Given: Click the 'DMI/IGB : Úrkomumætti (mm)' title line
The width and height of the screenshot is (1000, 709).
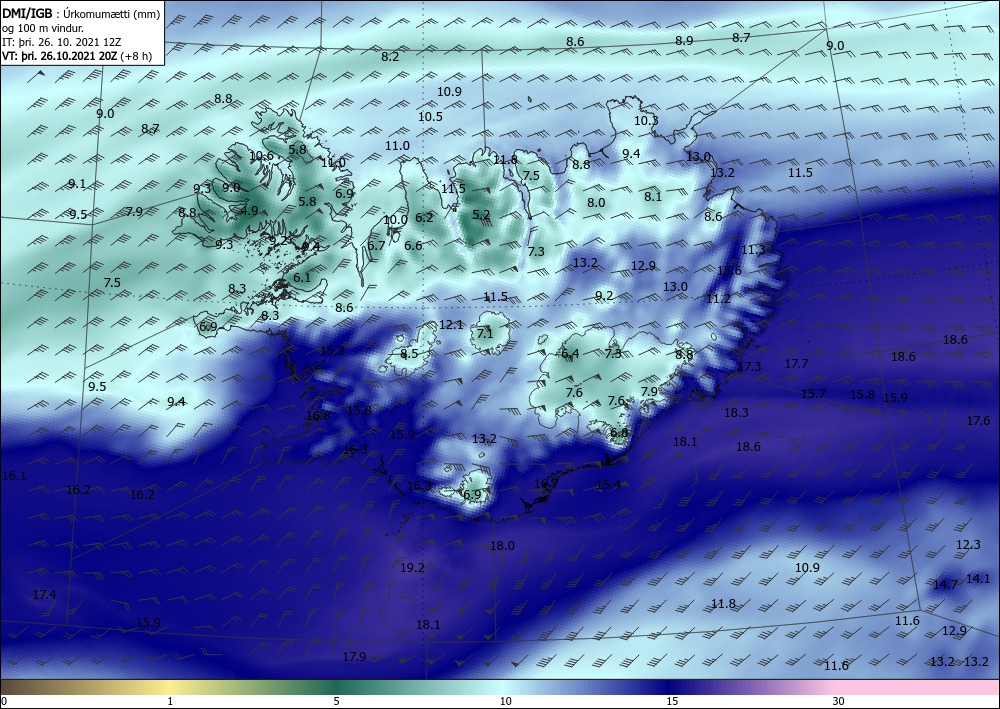Looking at the screenshot, I should (82, 13).
